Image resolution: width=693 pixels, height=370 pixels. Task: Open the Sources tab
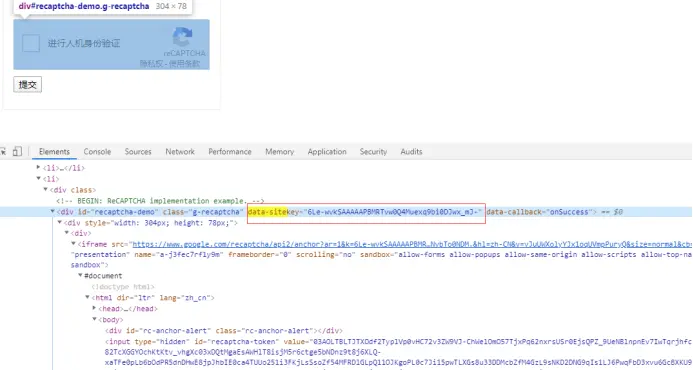tap(138, 152)
